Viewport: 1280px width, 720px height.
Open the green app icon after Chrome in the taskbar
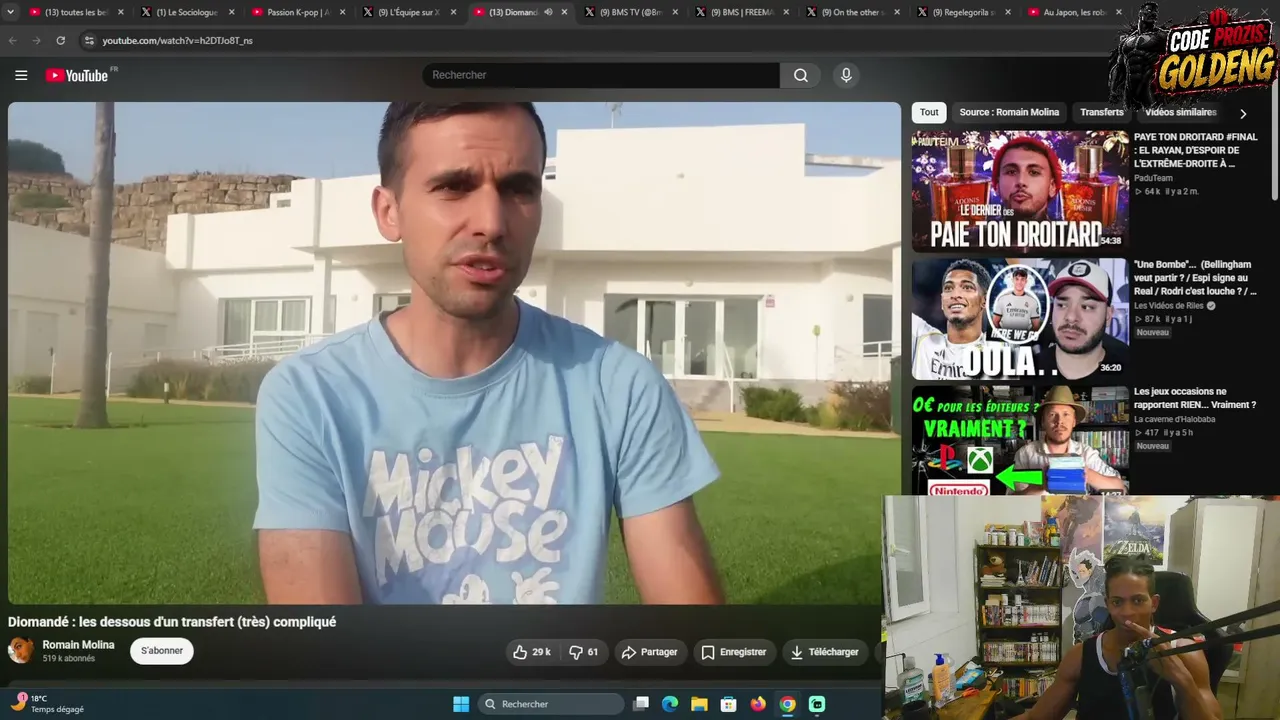pyautogui.click(x=817, y=704)
